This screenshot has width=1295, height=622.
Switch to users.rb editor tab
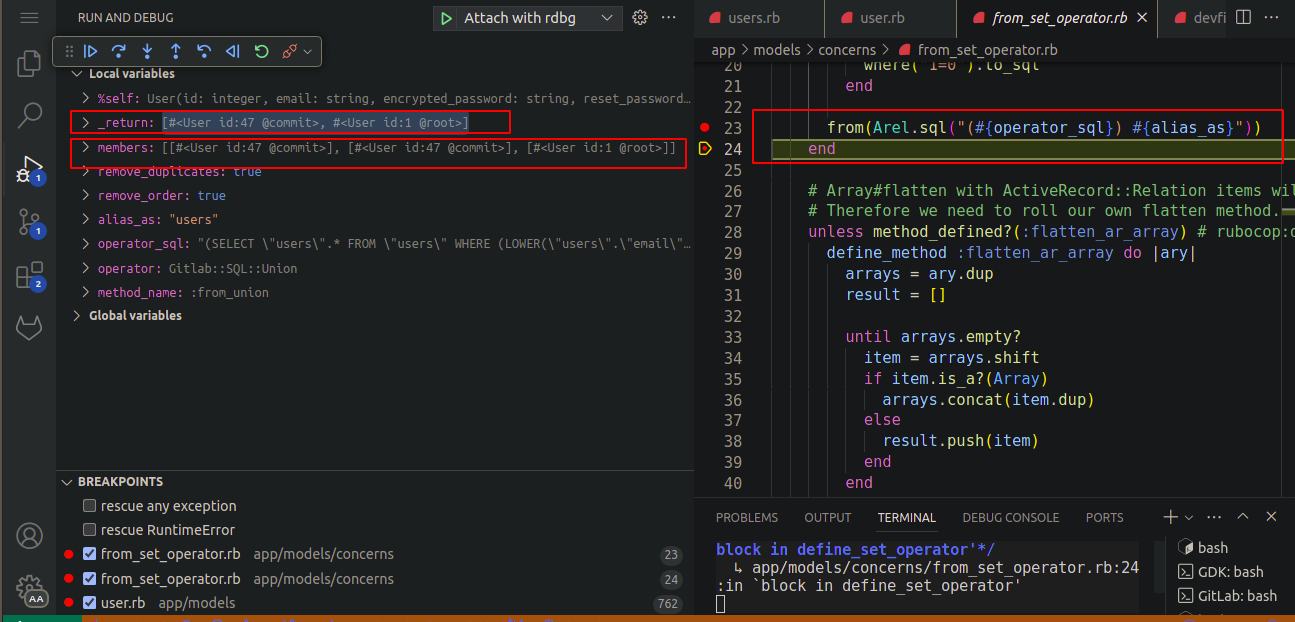(759, 18)
